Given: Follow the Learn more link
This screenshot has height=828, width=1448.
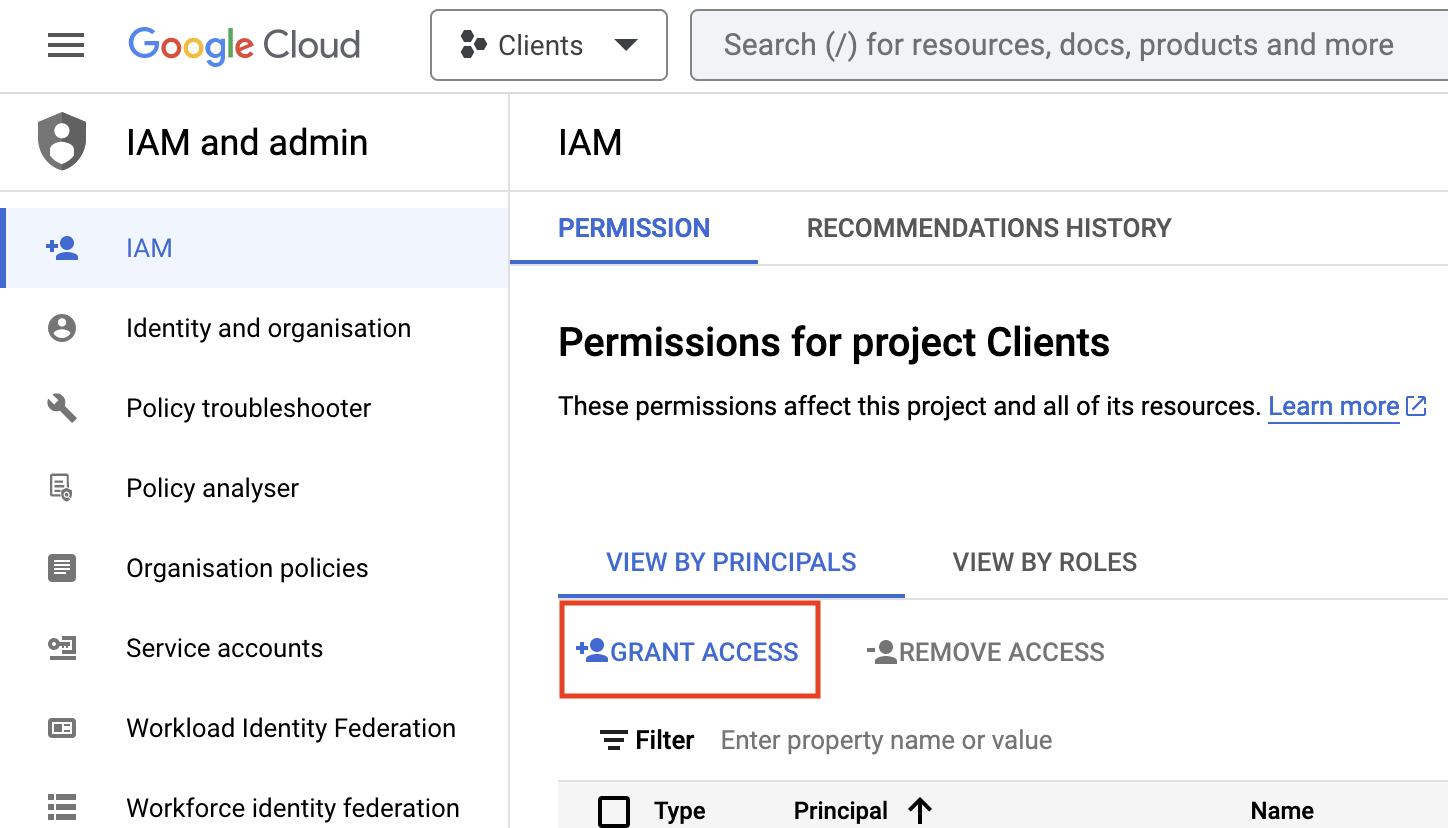Looking at the screenshot, I should pyautogui.click(x=1333, y=406).
